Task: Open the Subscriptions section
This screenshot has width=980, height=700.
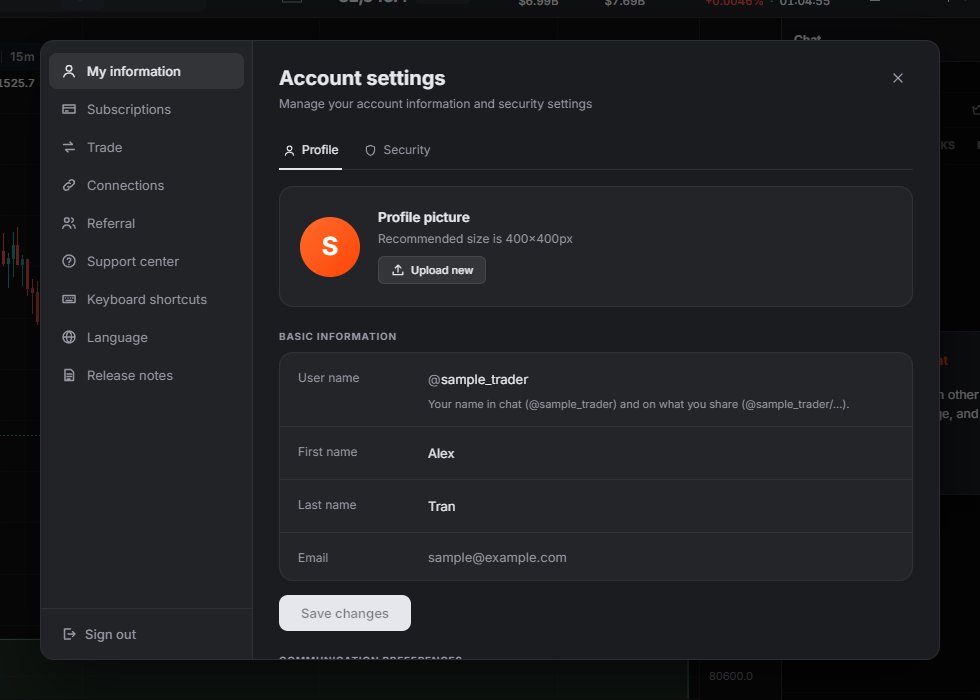Action: (x=146, y=109)
